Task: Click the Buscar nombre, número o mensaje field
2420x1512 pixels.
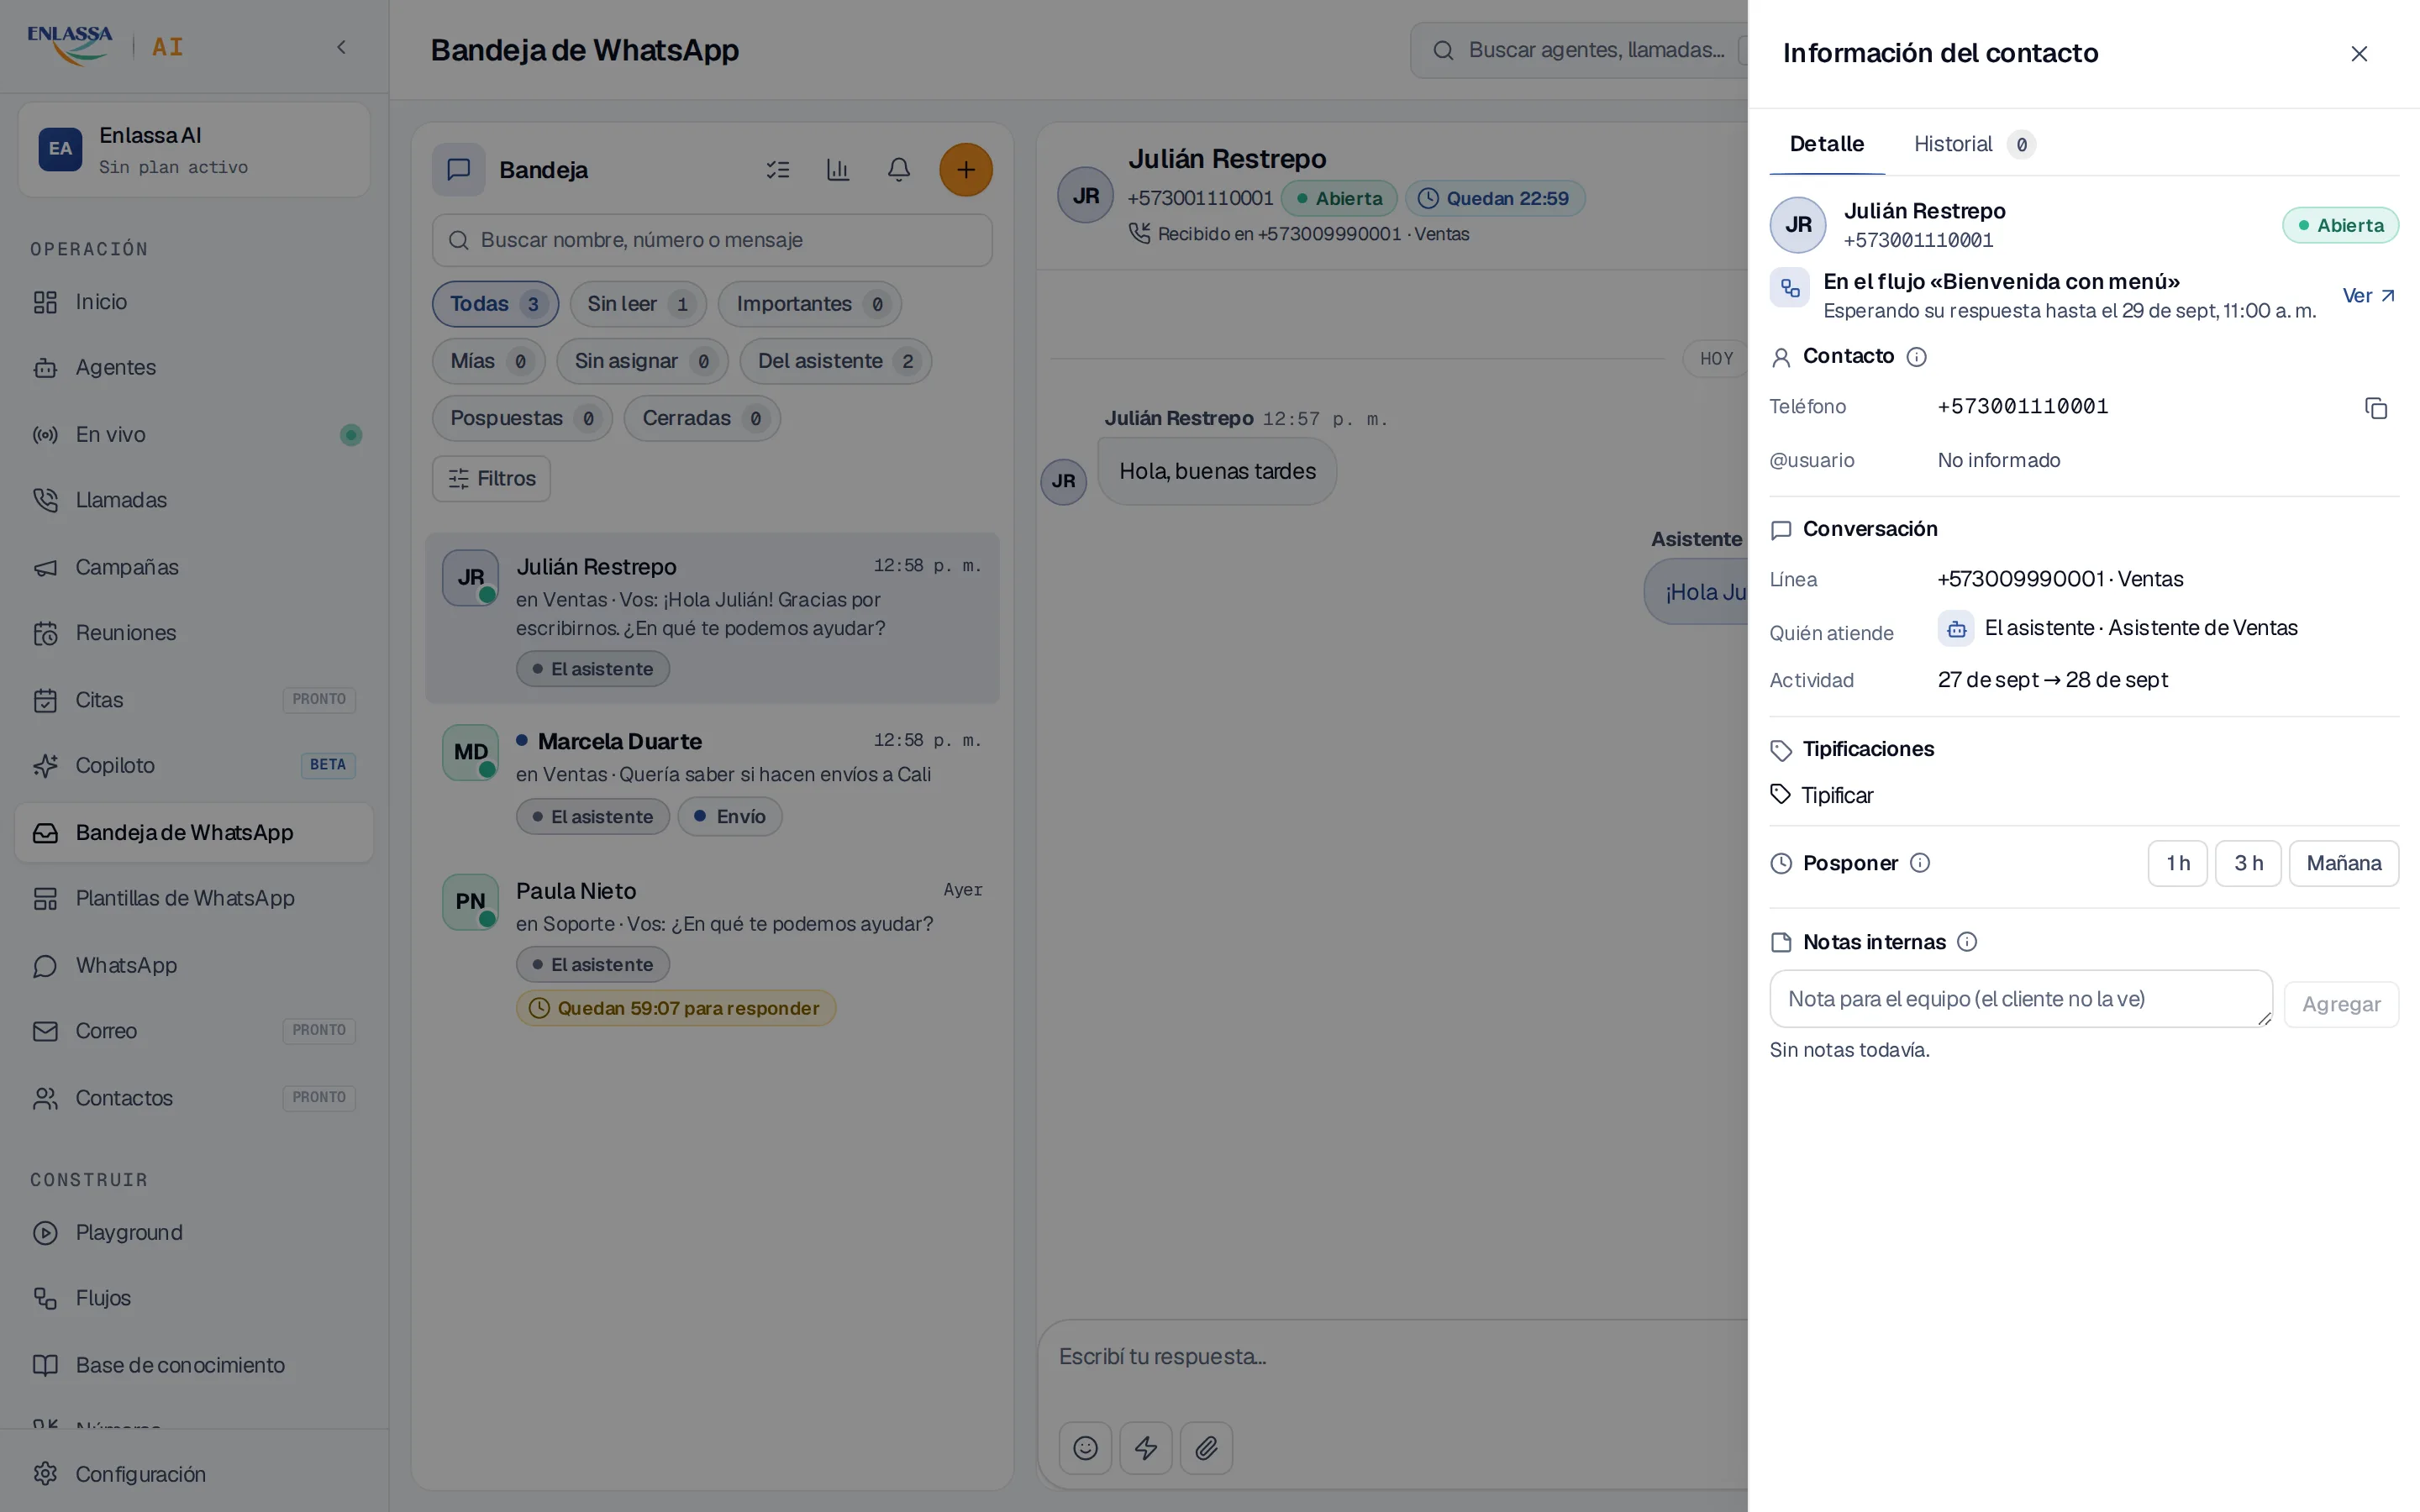Action: pos(712,240)
